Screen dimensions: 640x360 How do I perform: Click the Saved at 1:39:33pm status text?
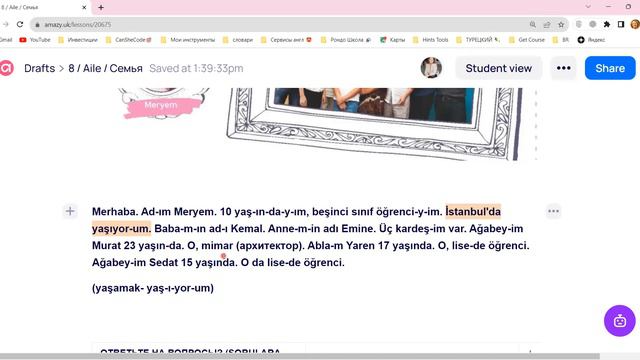196,68
